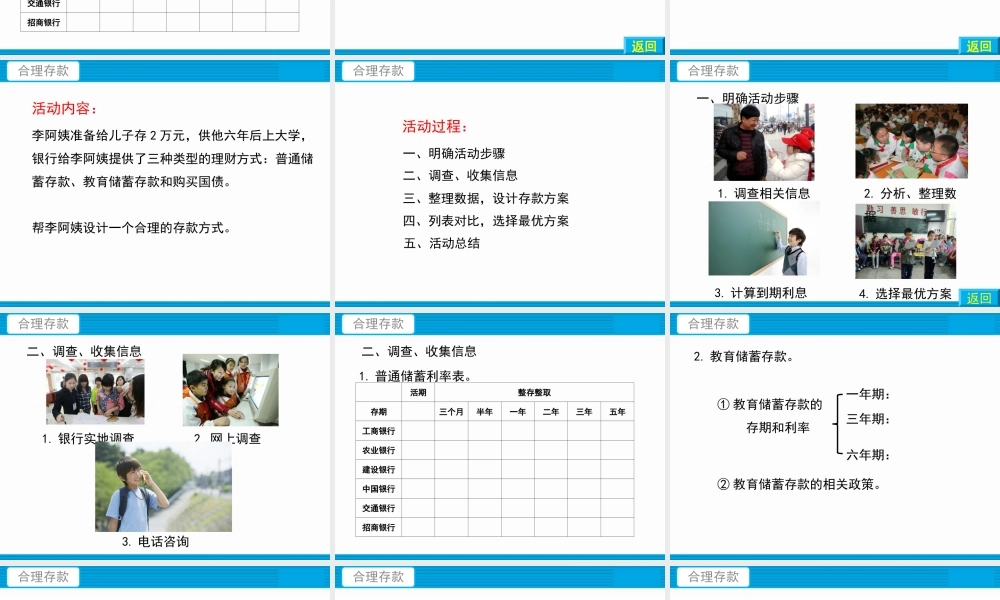This screenshot has height=600, width=1000.
Task: Click the caption 4. 选择最优方案
Action: (905, 293)
